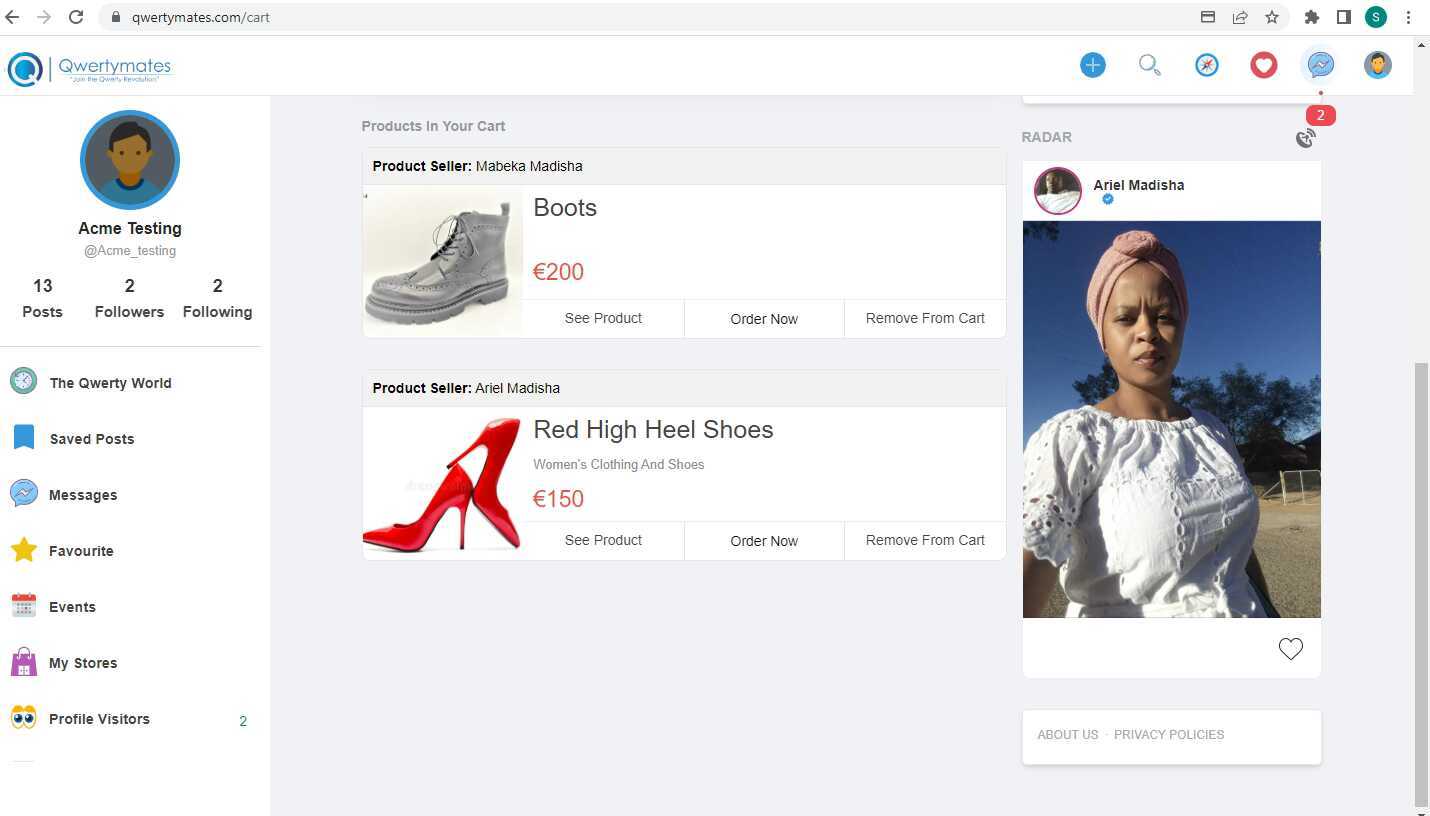Click Order Now for Boots

coord(764,319)
